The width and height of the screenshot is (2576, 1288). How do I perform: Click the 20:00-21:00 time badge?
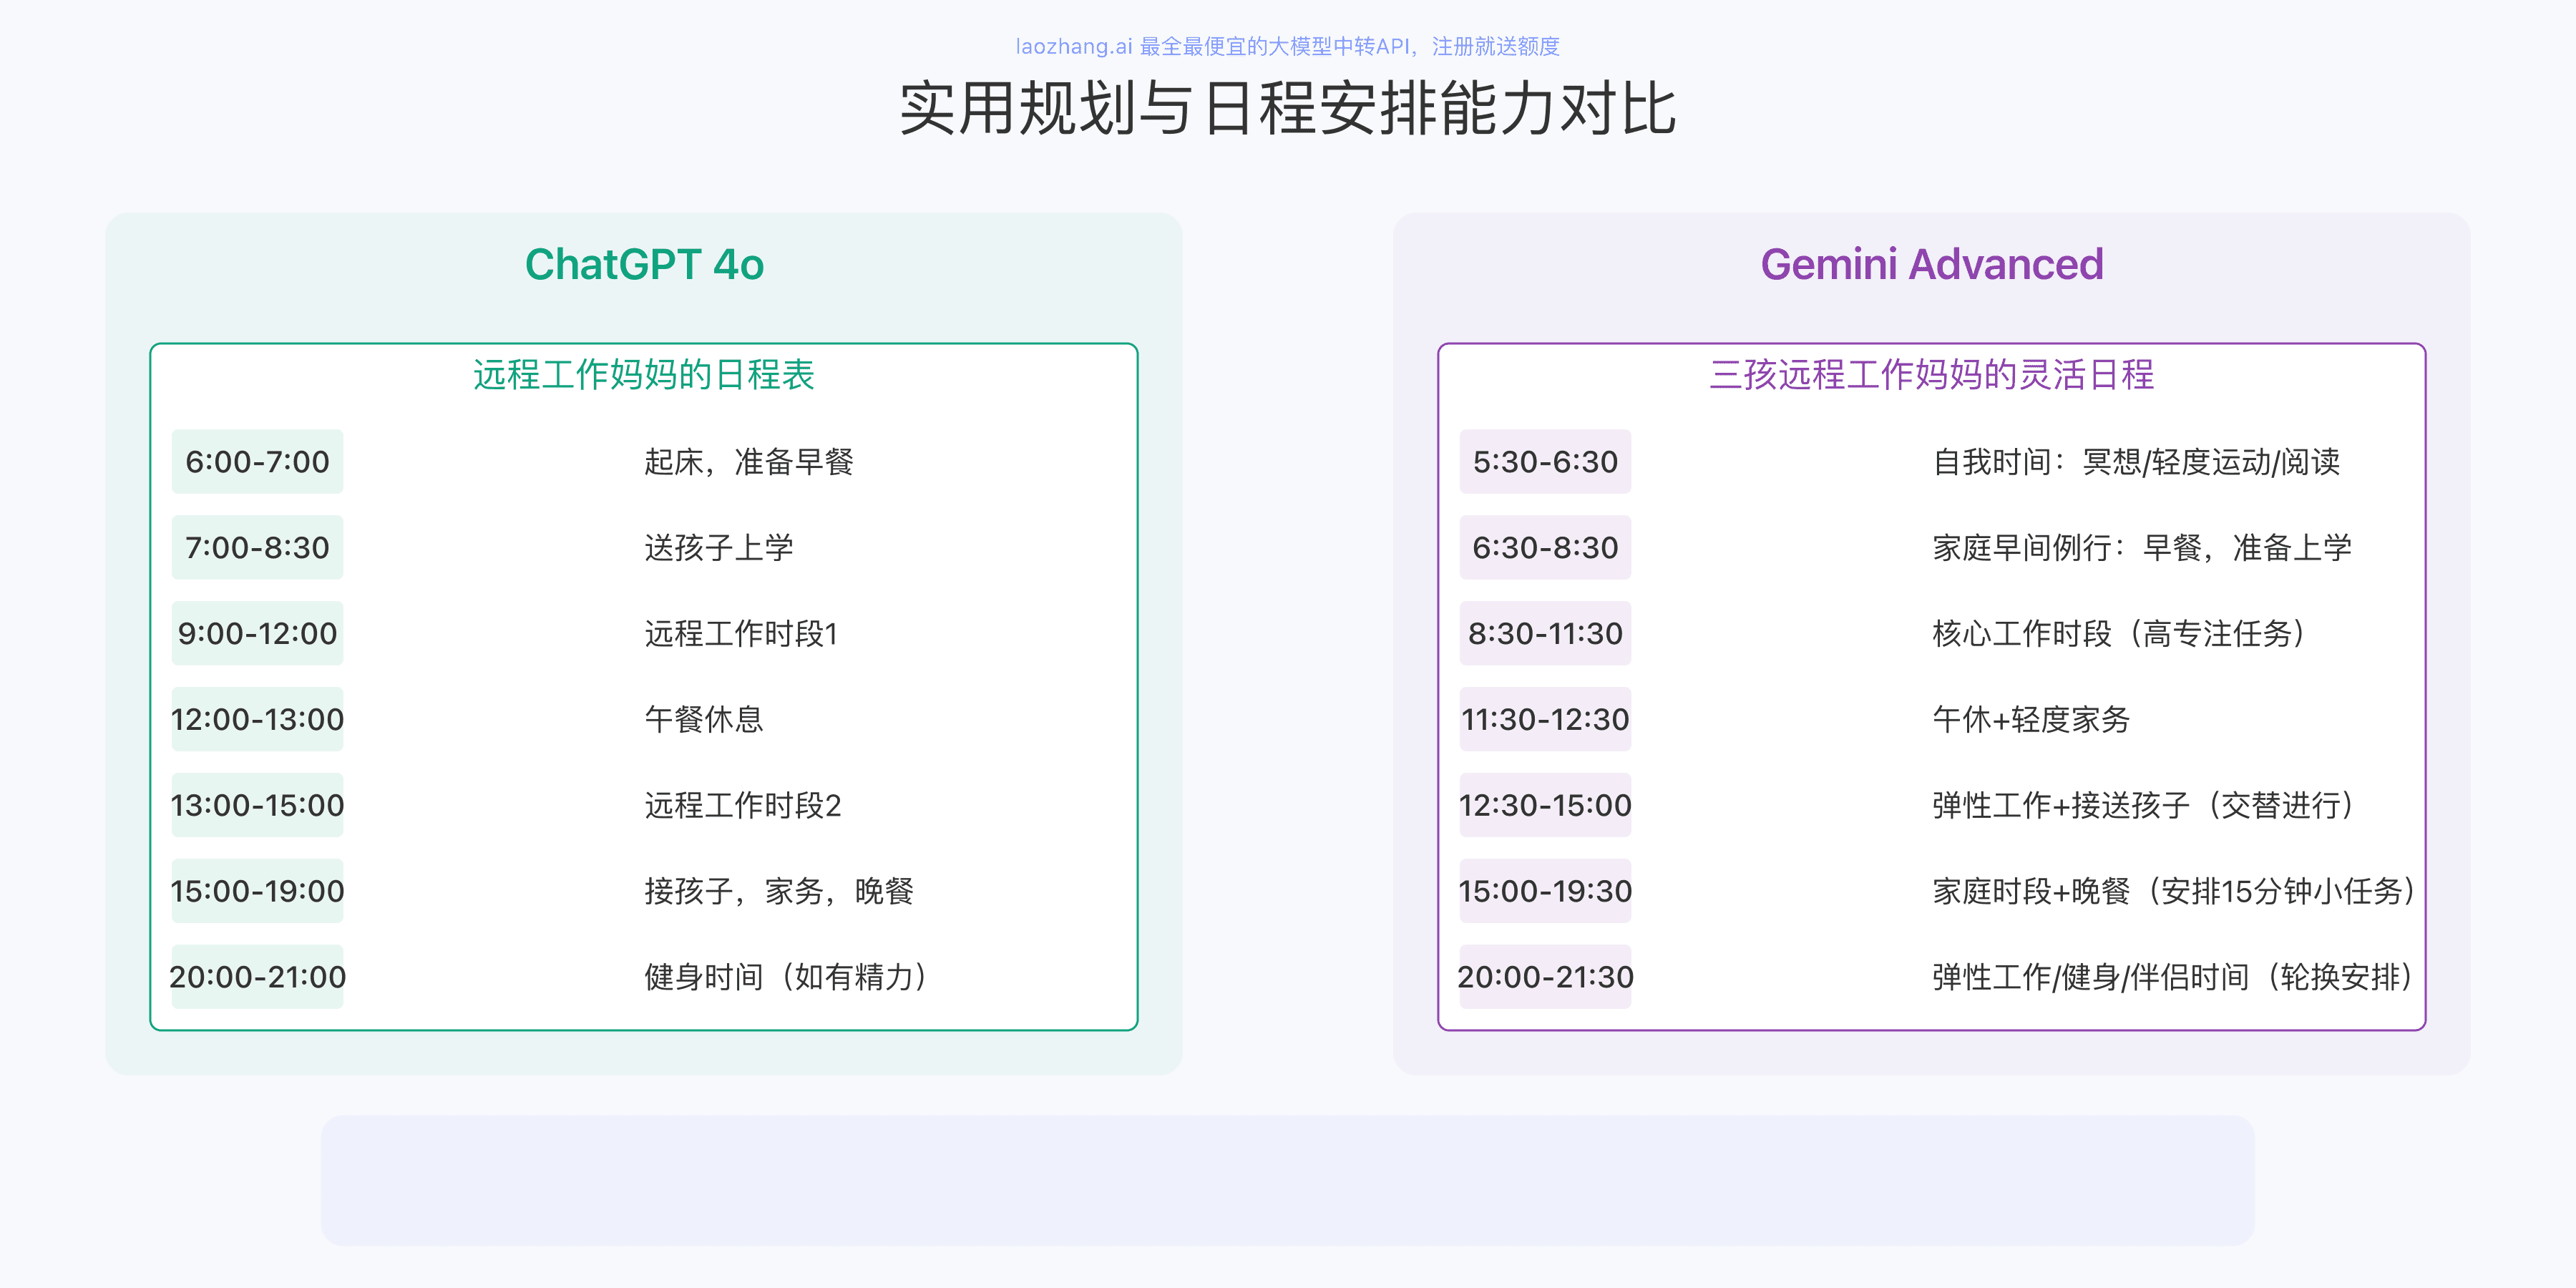coord(257,978)
